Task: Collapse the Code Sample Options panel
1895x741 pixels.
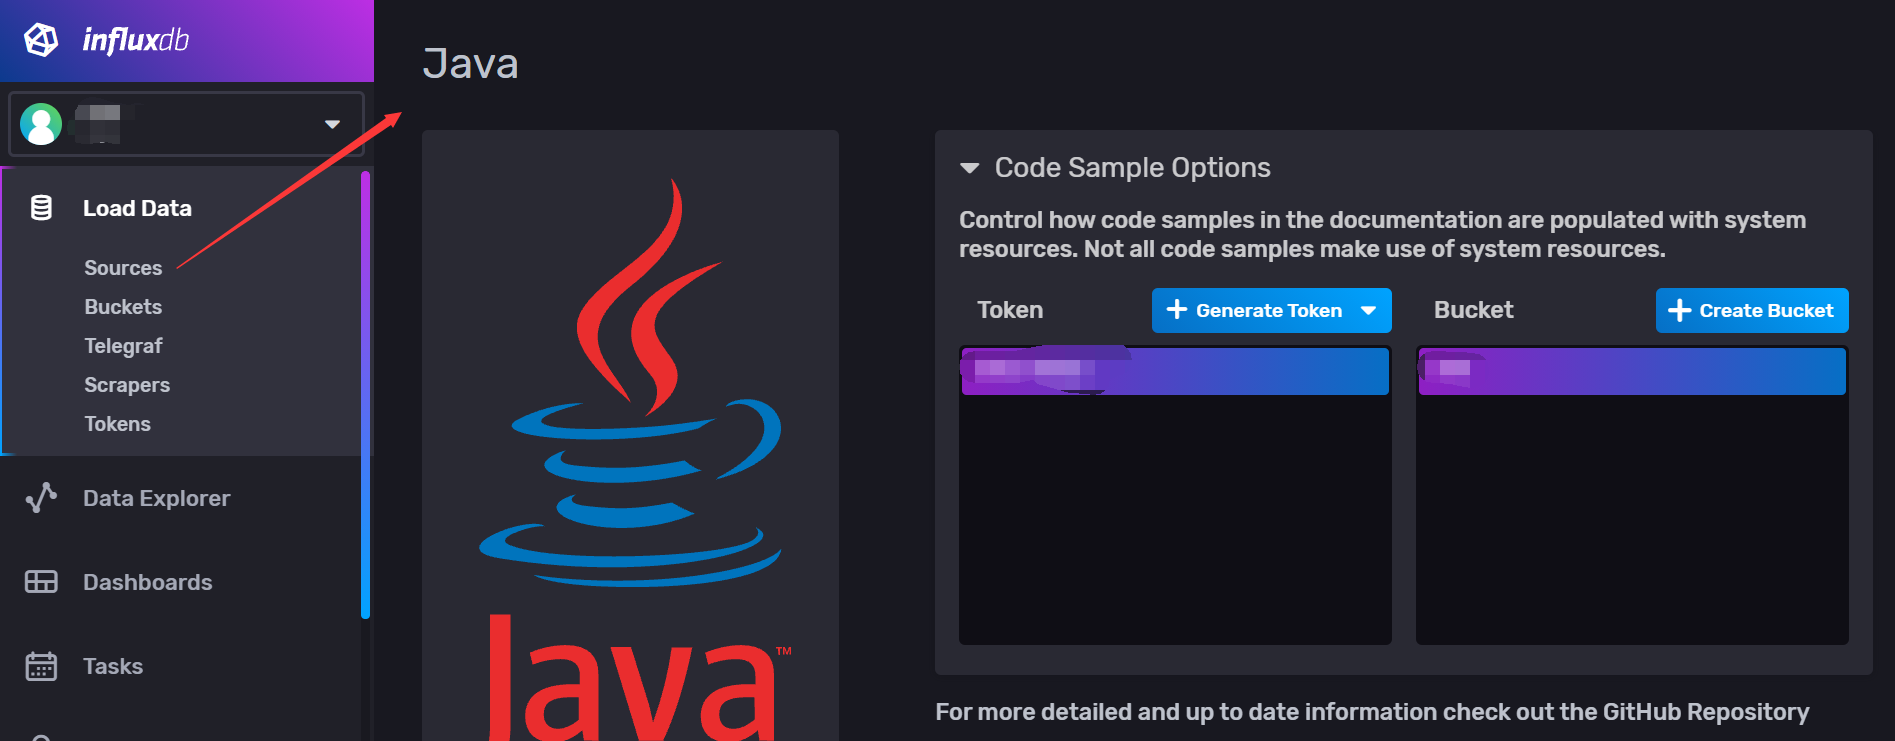Action: click(x=969, y=168)
